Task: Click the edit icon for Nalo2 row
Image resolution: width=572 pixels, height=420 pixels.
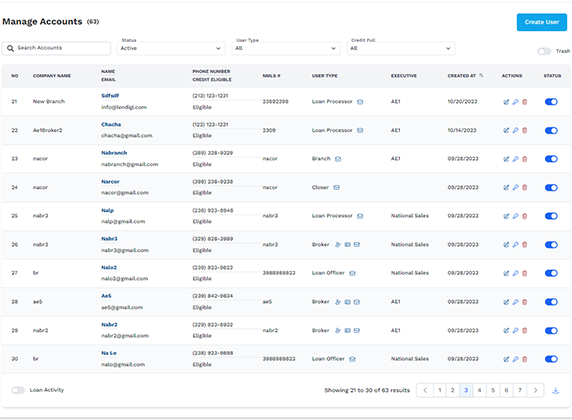Action: point(506,273)
